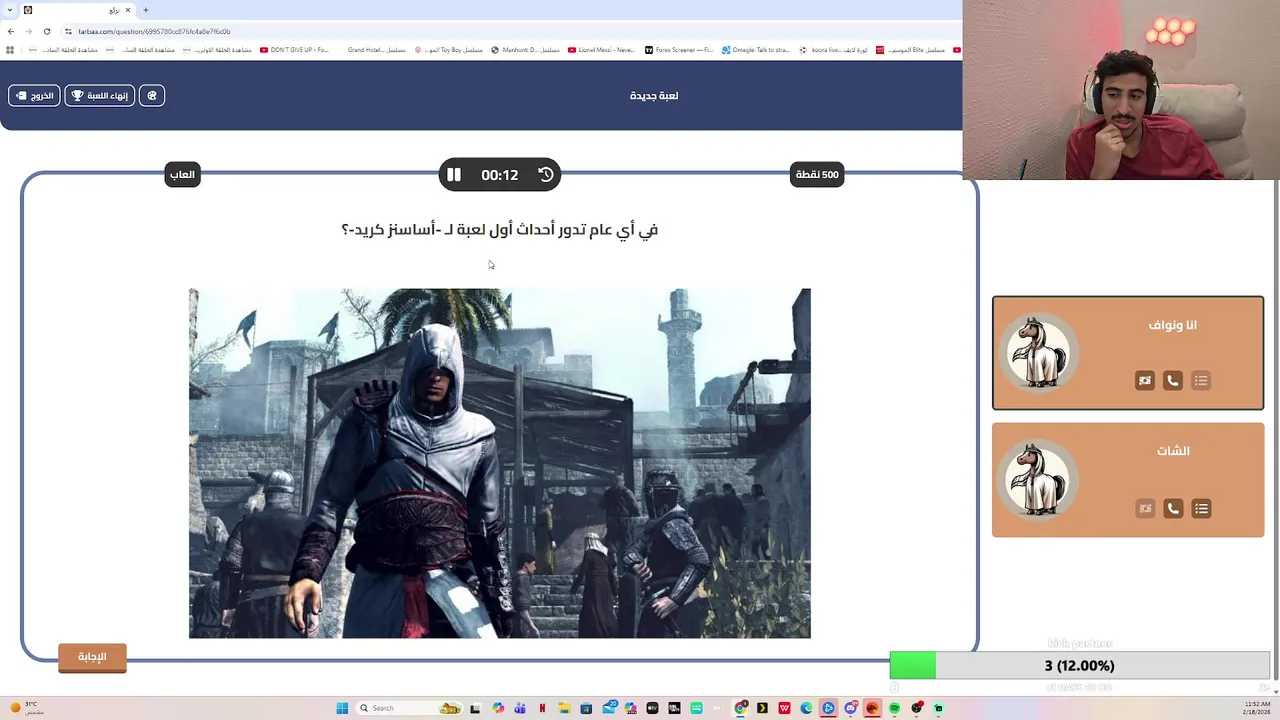Open the Assassin's Creed question image
The width and height of the screenshot is (1280, 720).
coord(500,463)
